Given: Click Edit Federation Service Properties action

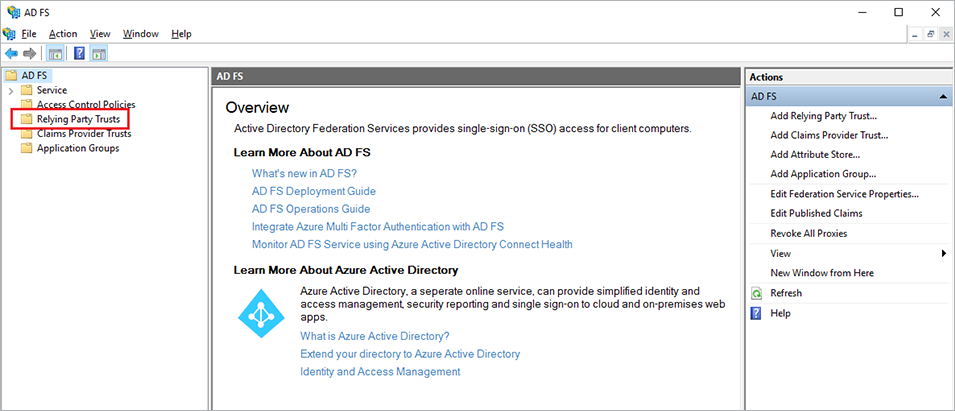Looking at the screenshot, I should click(844, 194).
